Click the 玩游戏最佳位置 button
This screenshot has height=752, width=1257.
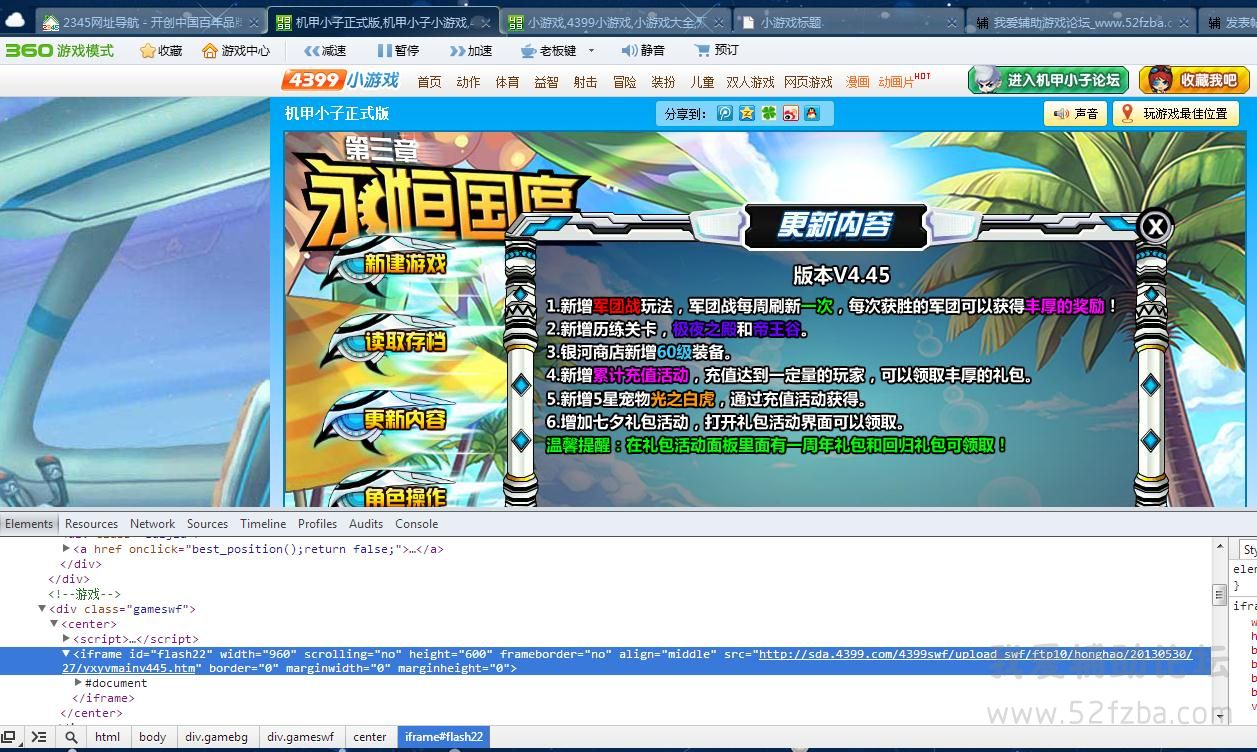(x=1175, y=114)
